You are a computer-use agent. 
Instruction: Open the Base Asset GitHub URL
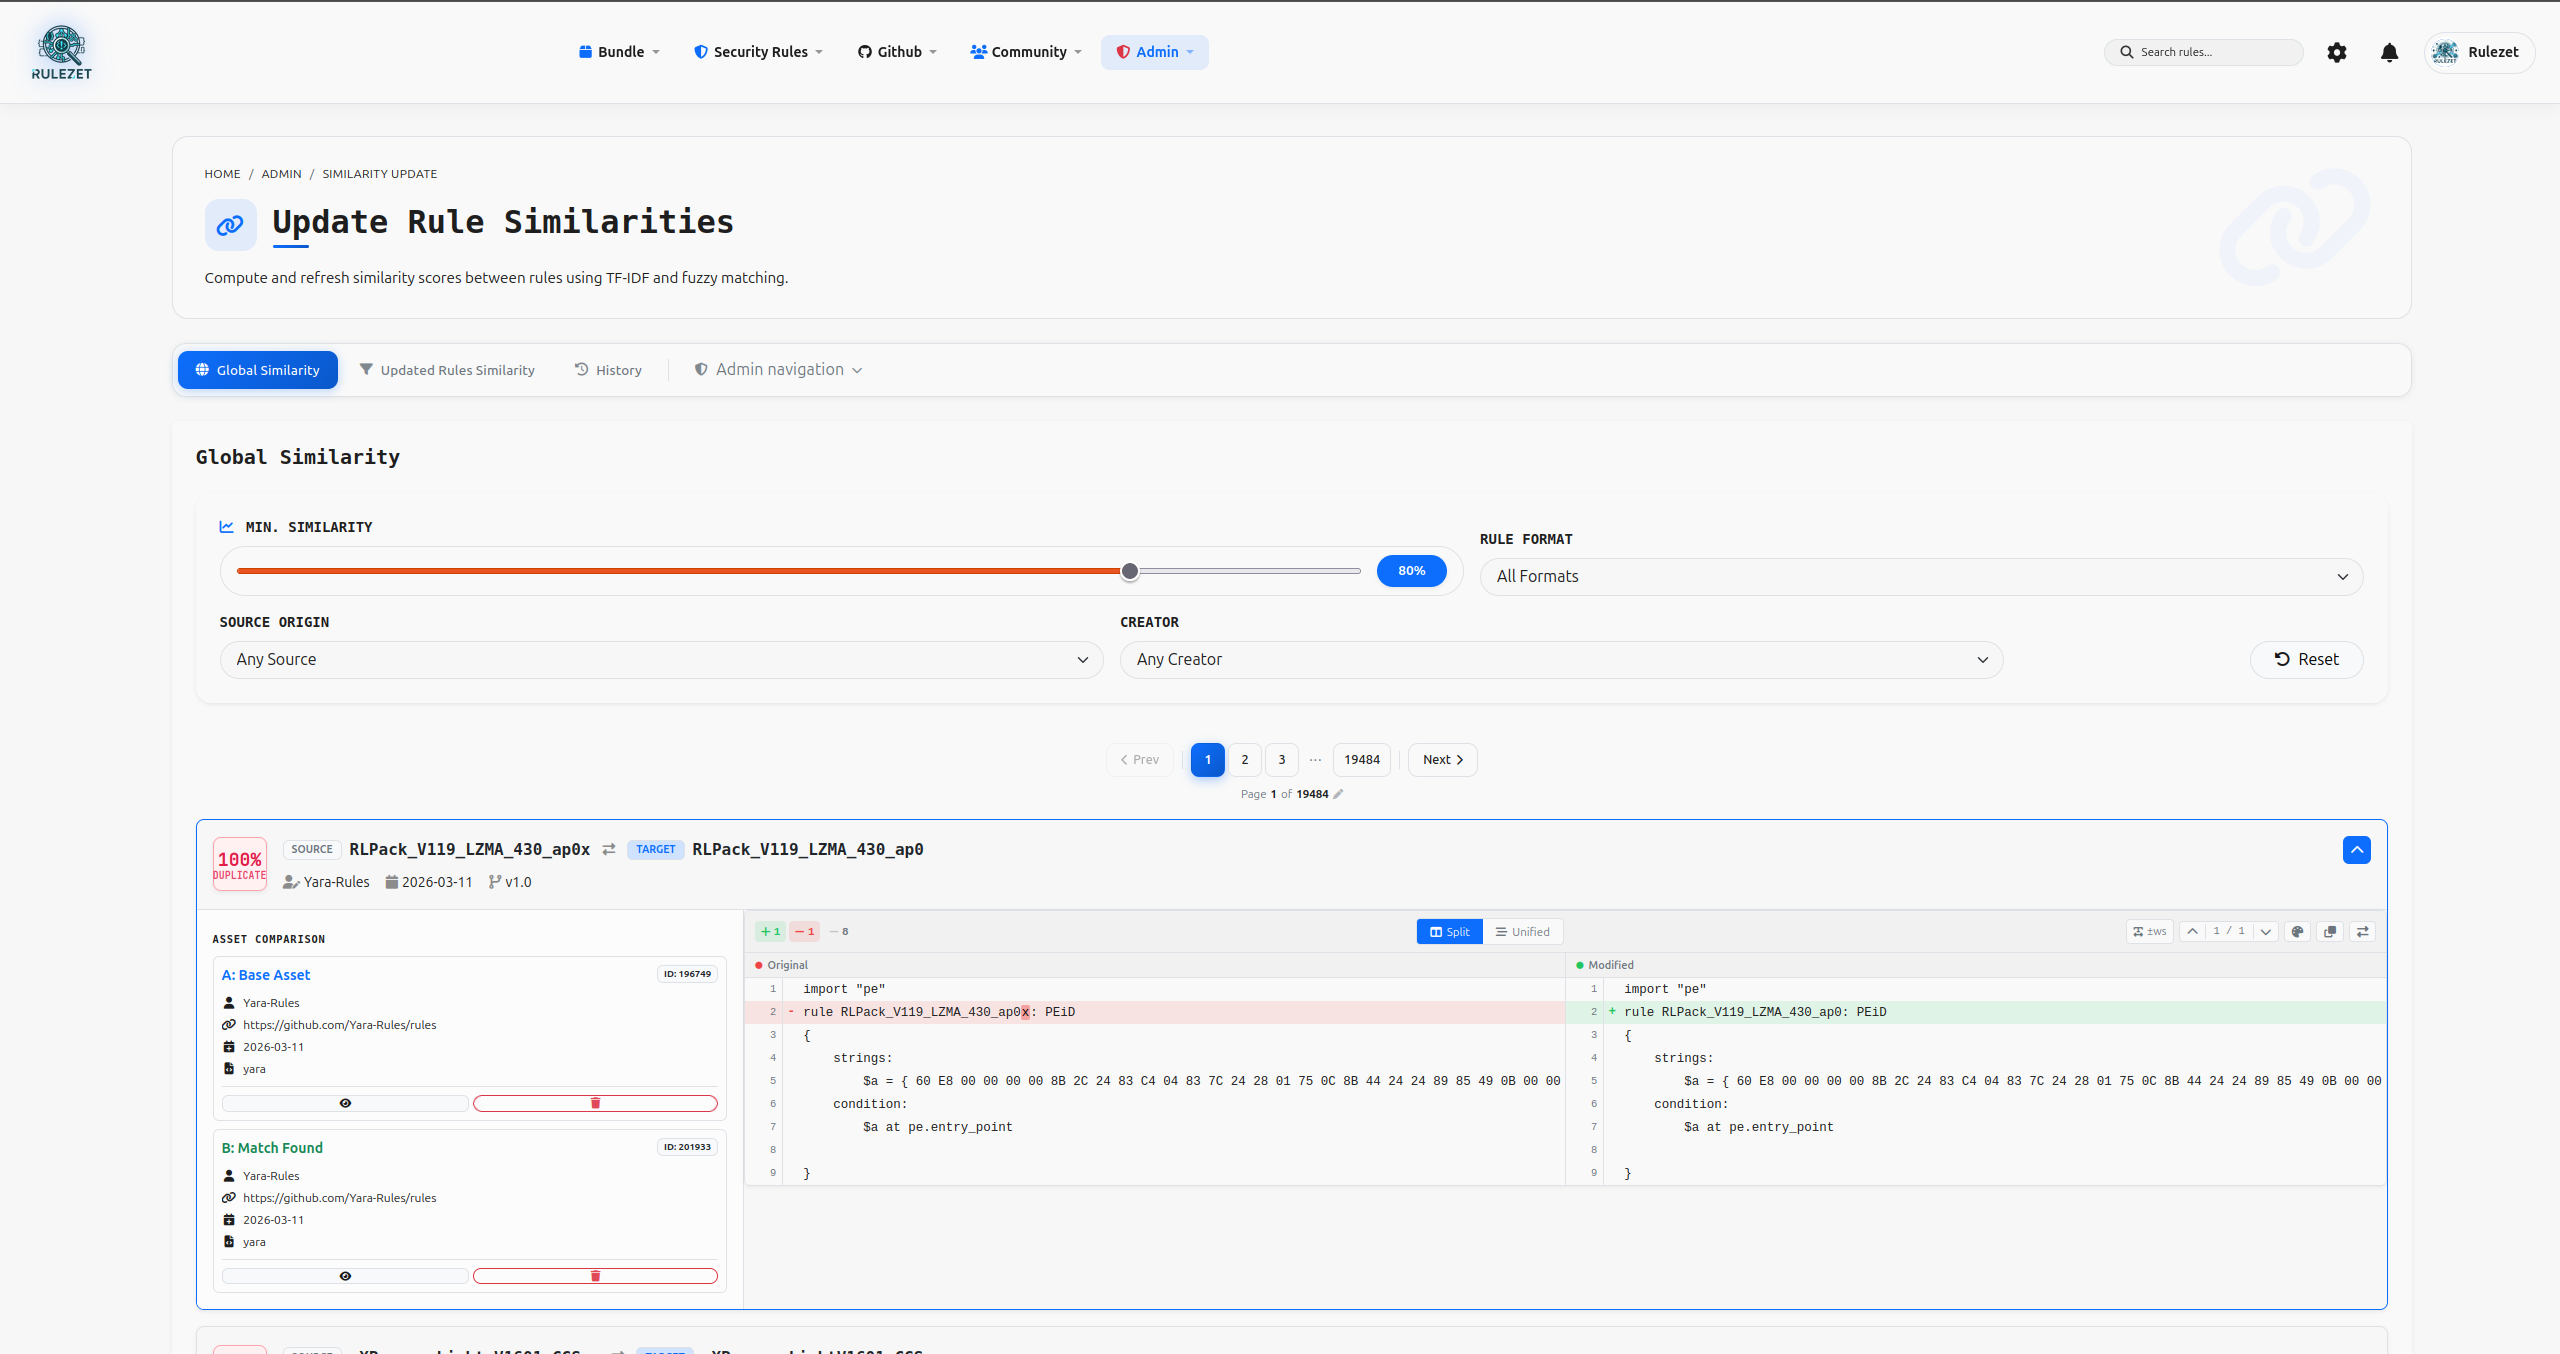click(x=339, y=1025)
